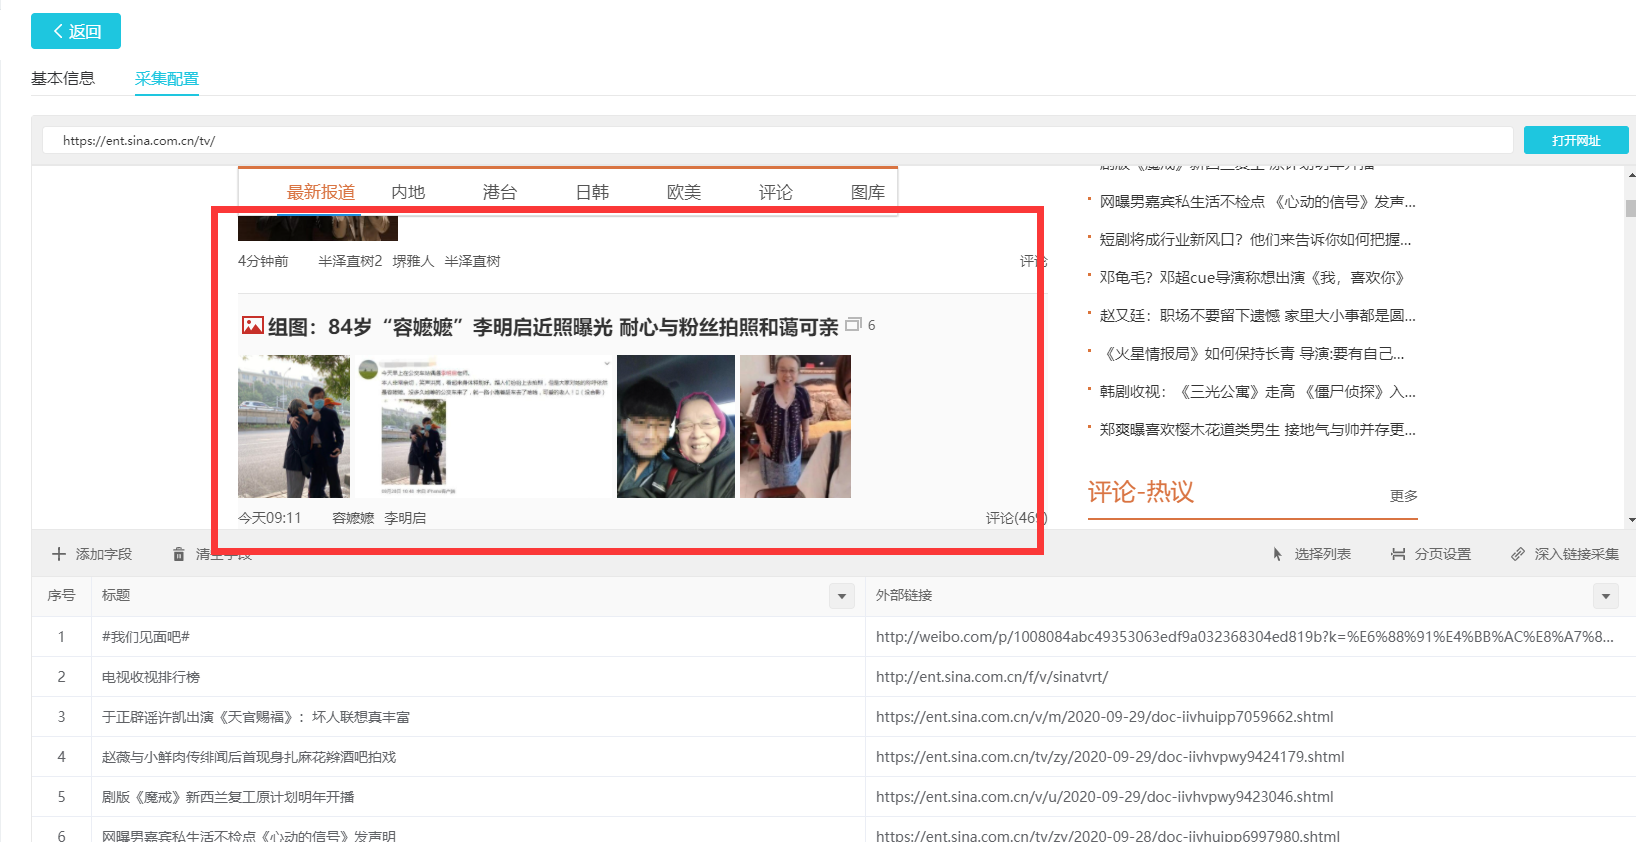Expand the 外部链接 column dropdown
The image size is (1636, 842).
(1605, 596)
